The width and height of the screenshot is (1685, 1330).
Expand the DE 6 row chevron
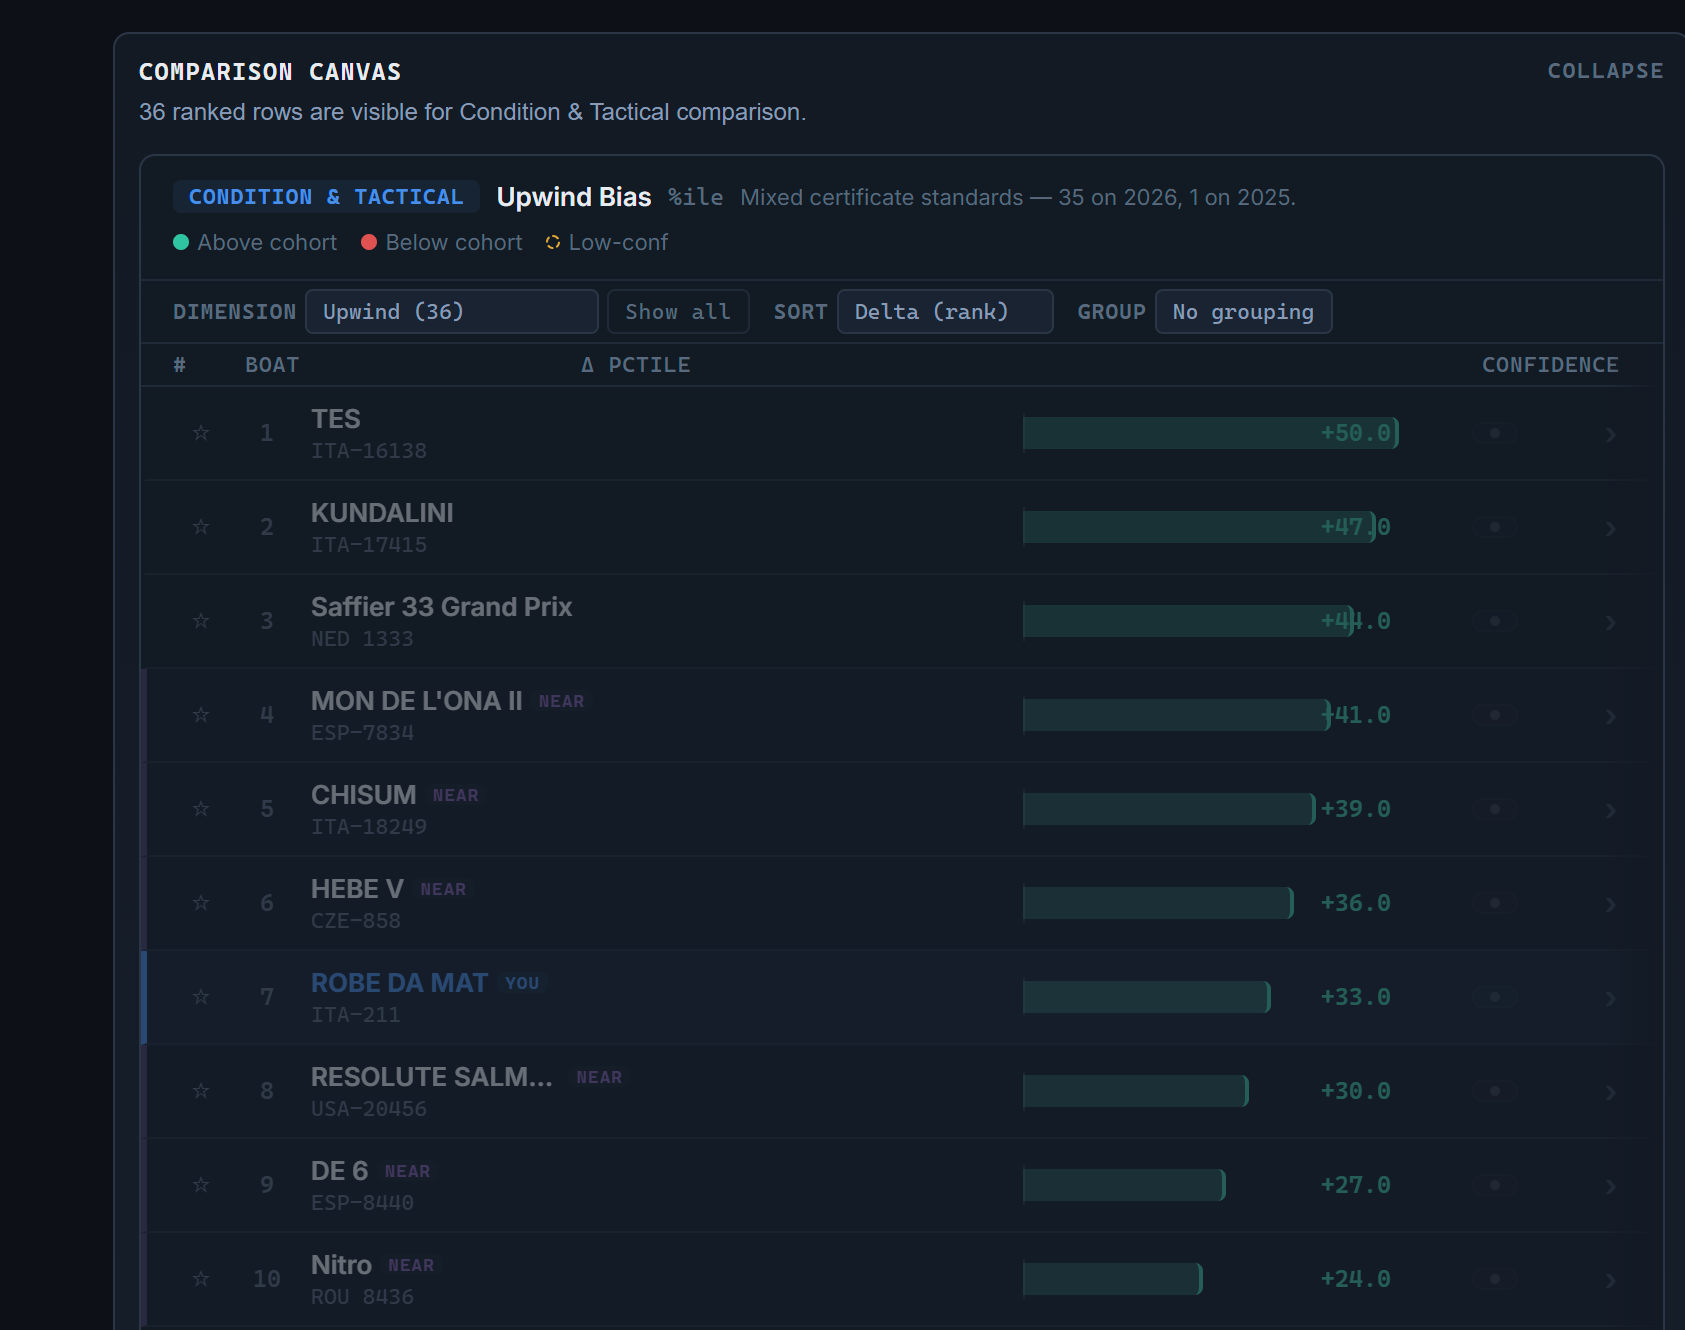pyautogui.click(x=1610, y=1186)
